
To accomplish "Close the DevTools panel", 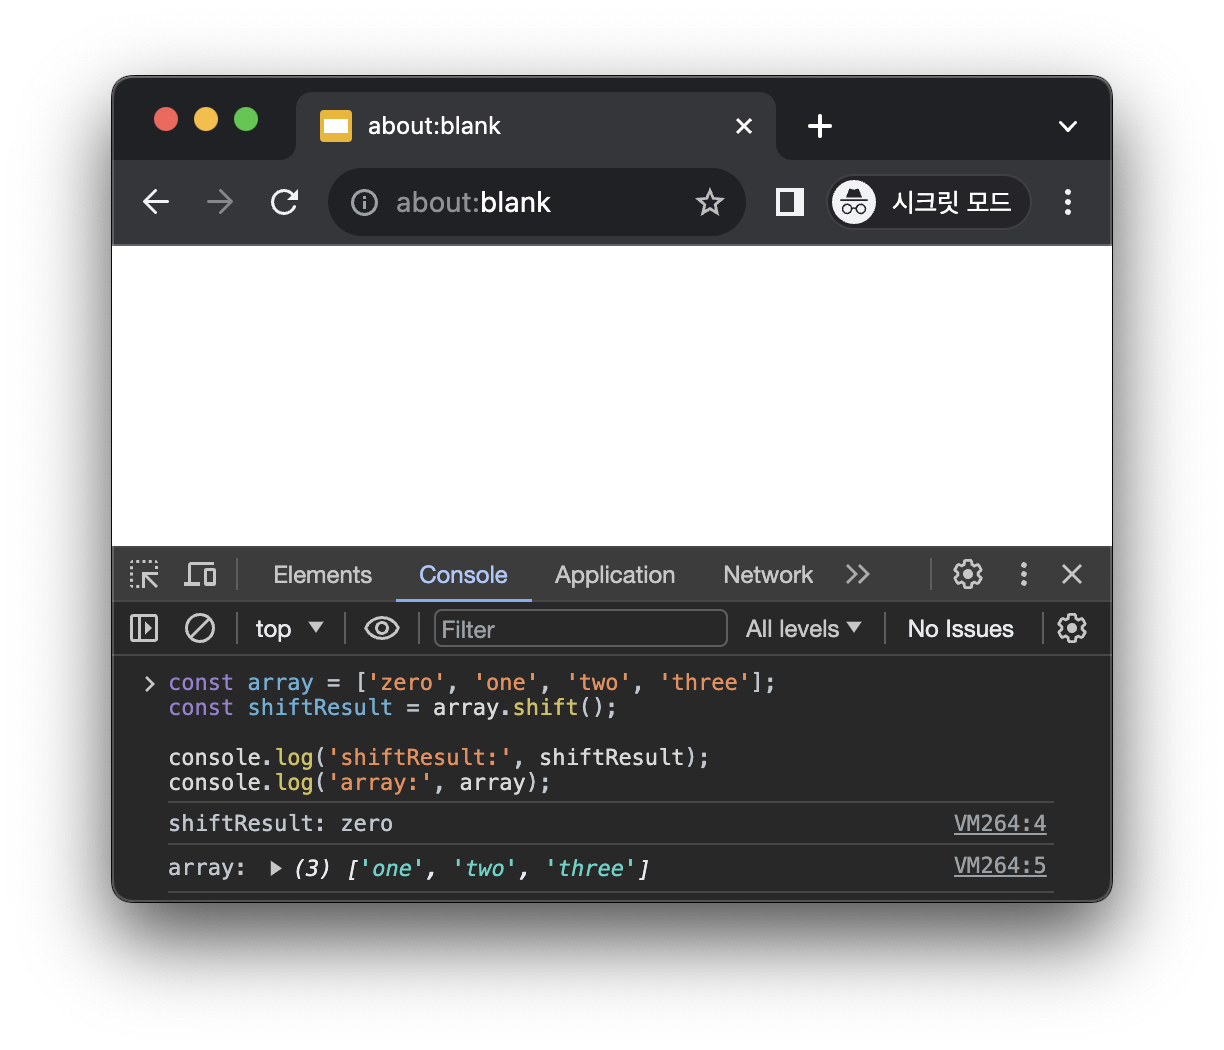I will [1072, 574].
